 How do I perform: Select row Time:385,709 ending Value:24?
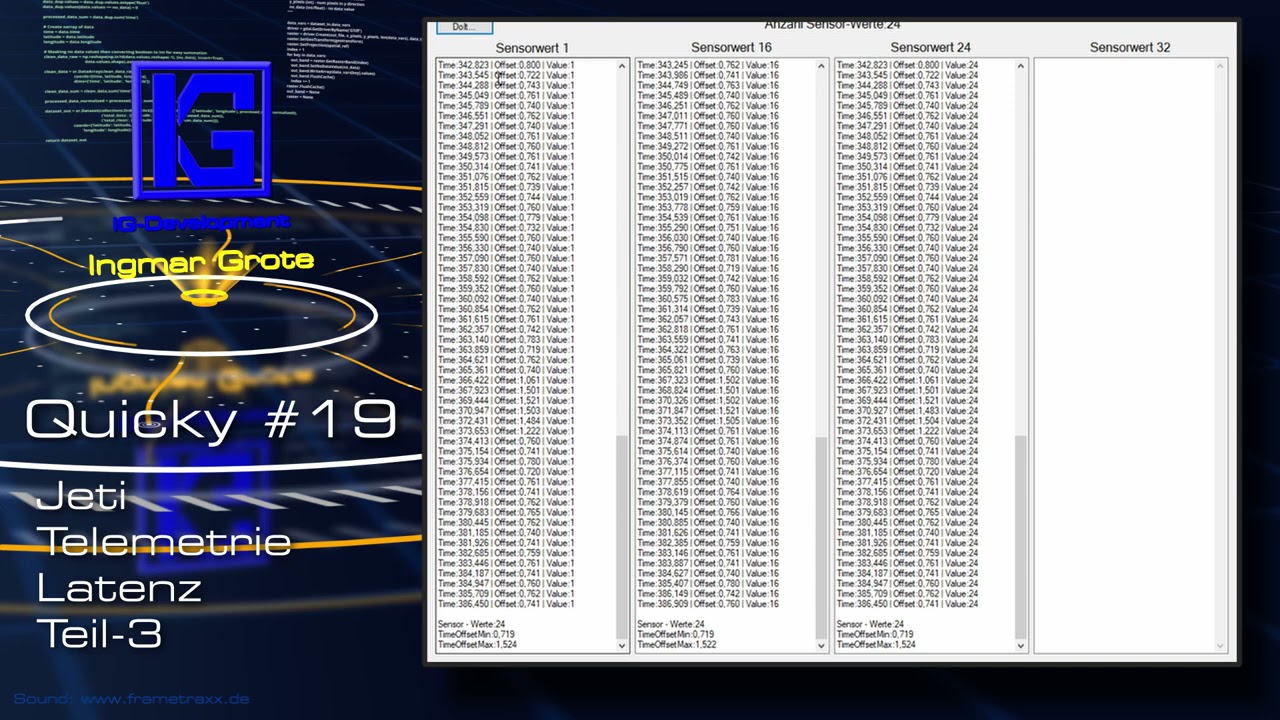point(908,594)
